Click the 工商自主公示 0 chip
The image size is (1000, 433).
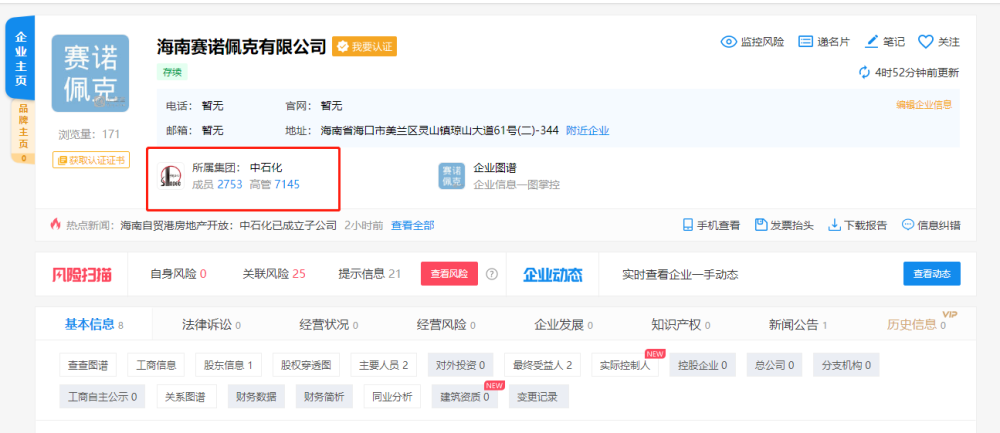pyautogui.click(x=103, y=397)
